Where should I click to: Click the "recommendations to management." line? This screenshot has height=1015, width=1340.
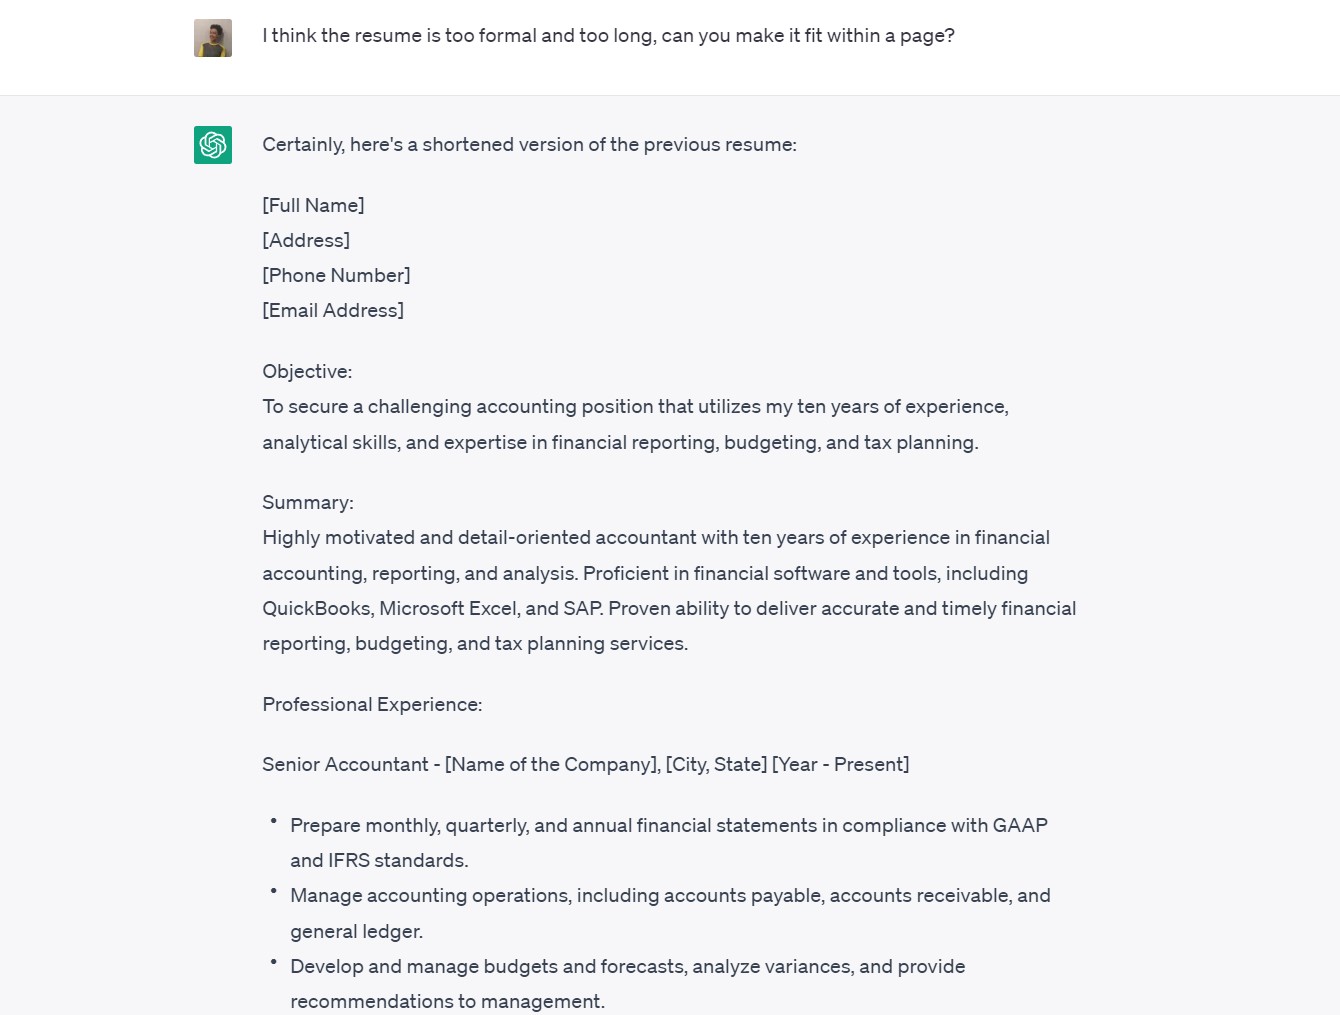tap(447, 1002)
